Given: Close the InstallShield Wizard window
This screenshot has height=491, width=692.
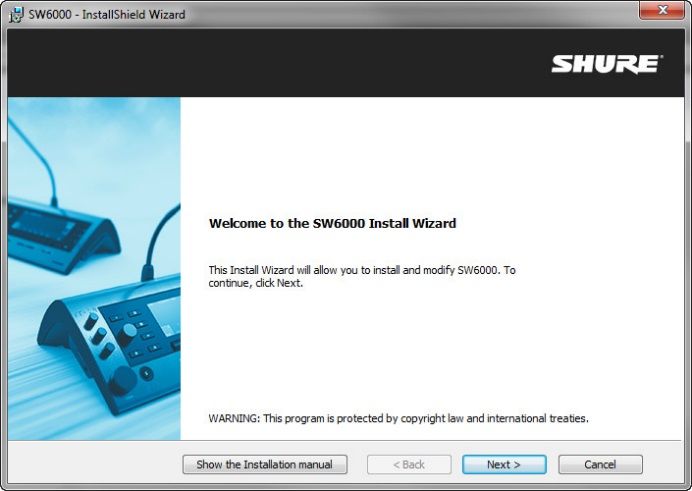Looking at the screenshot, I should coord(662,10).
